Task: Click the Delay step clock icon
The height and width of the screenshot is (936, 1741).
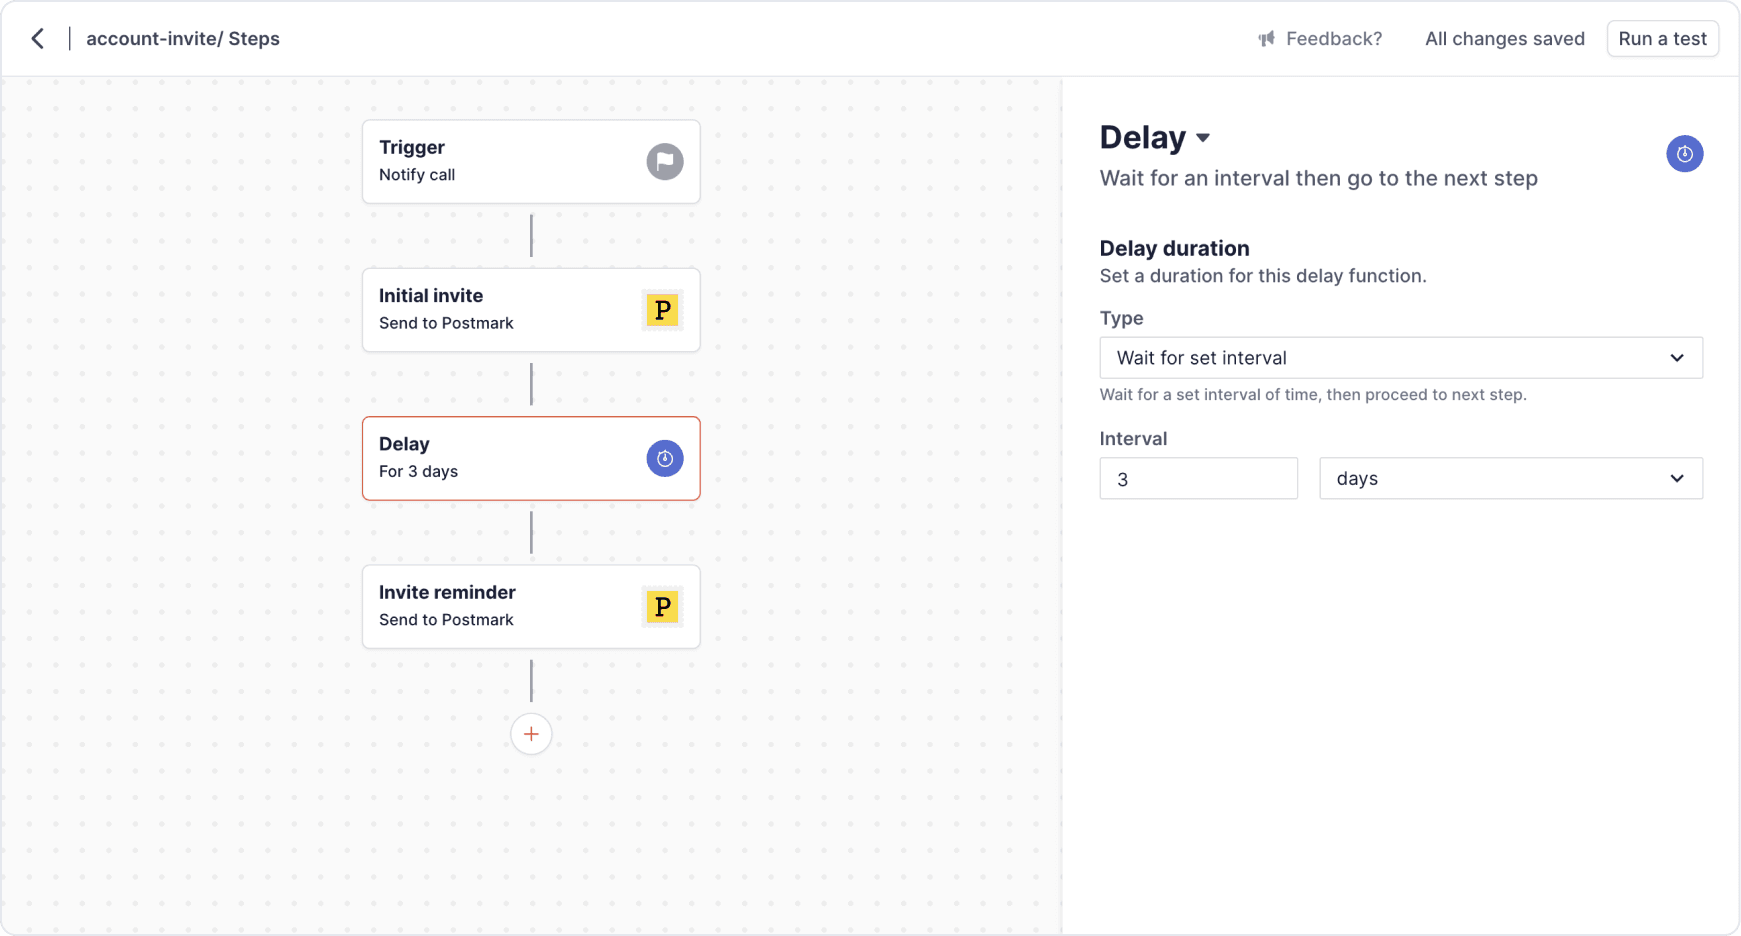Action: [x=664, y=459]
